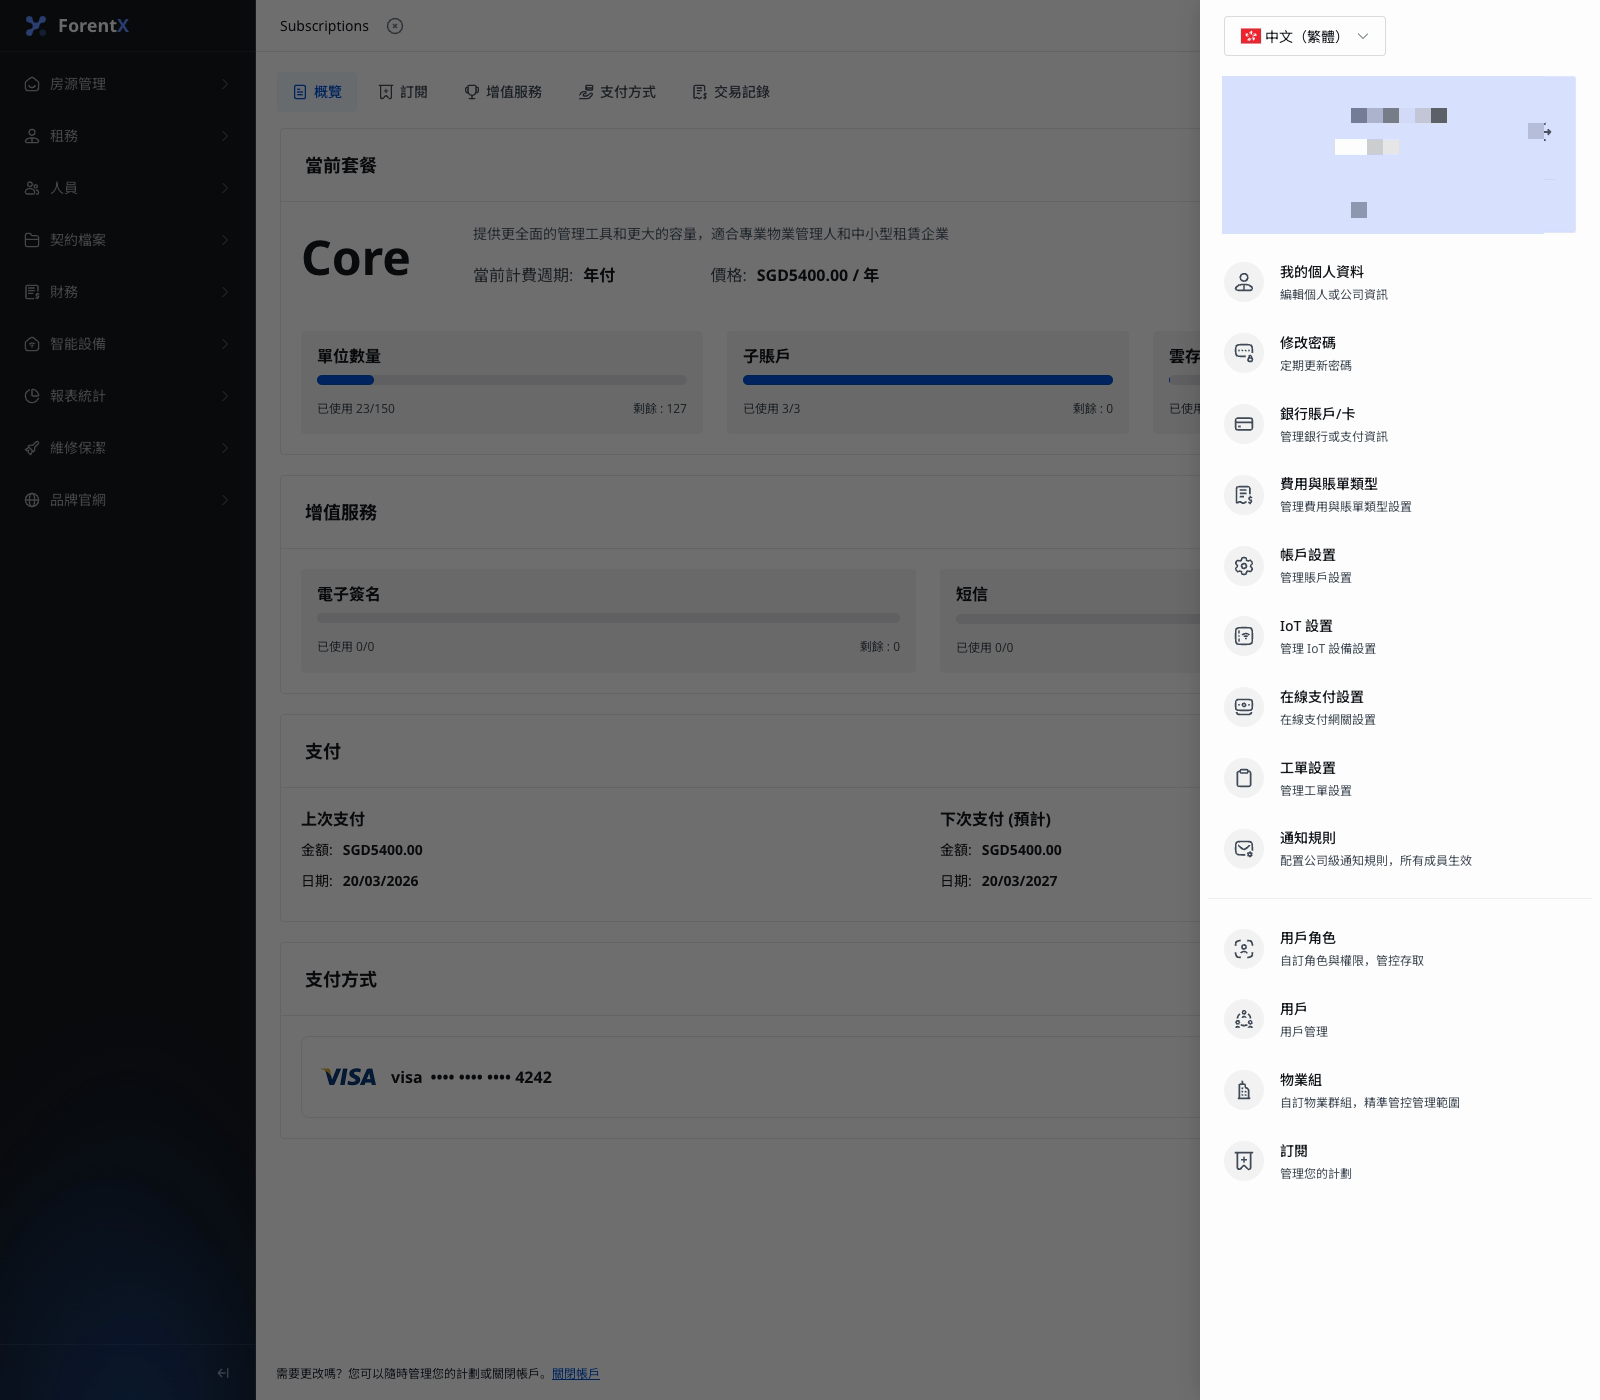Viewport: 1600px width, 1400px height.
Task: Select the 工單設置 clipboard icon
Action: pyautogui.click(x=1244, y=778)
